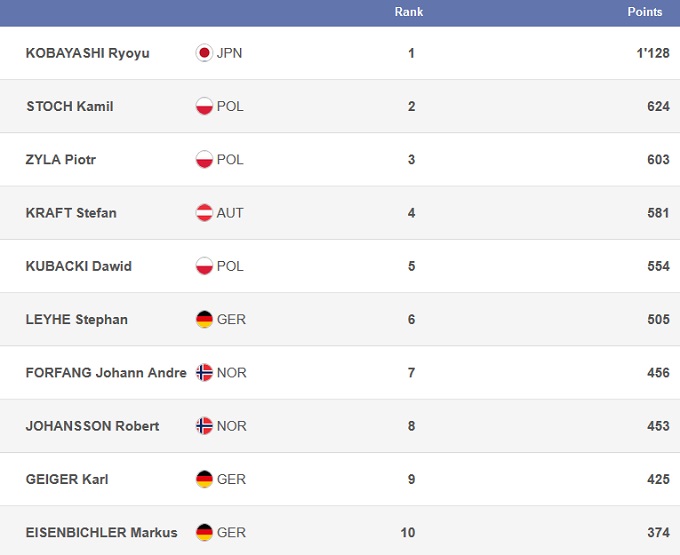This screenshot has height=555, width=680.
Task: Click Germany flag icon beside GEIGER Karl
Action: [x=204, y=480]
